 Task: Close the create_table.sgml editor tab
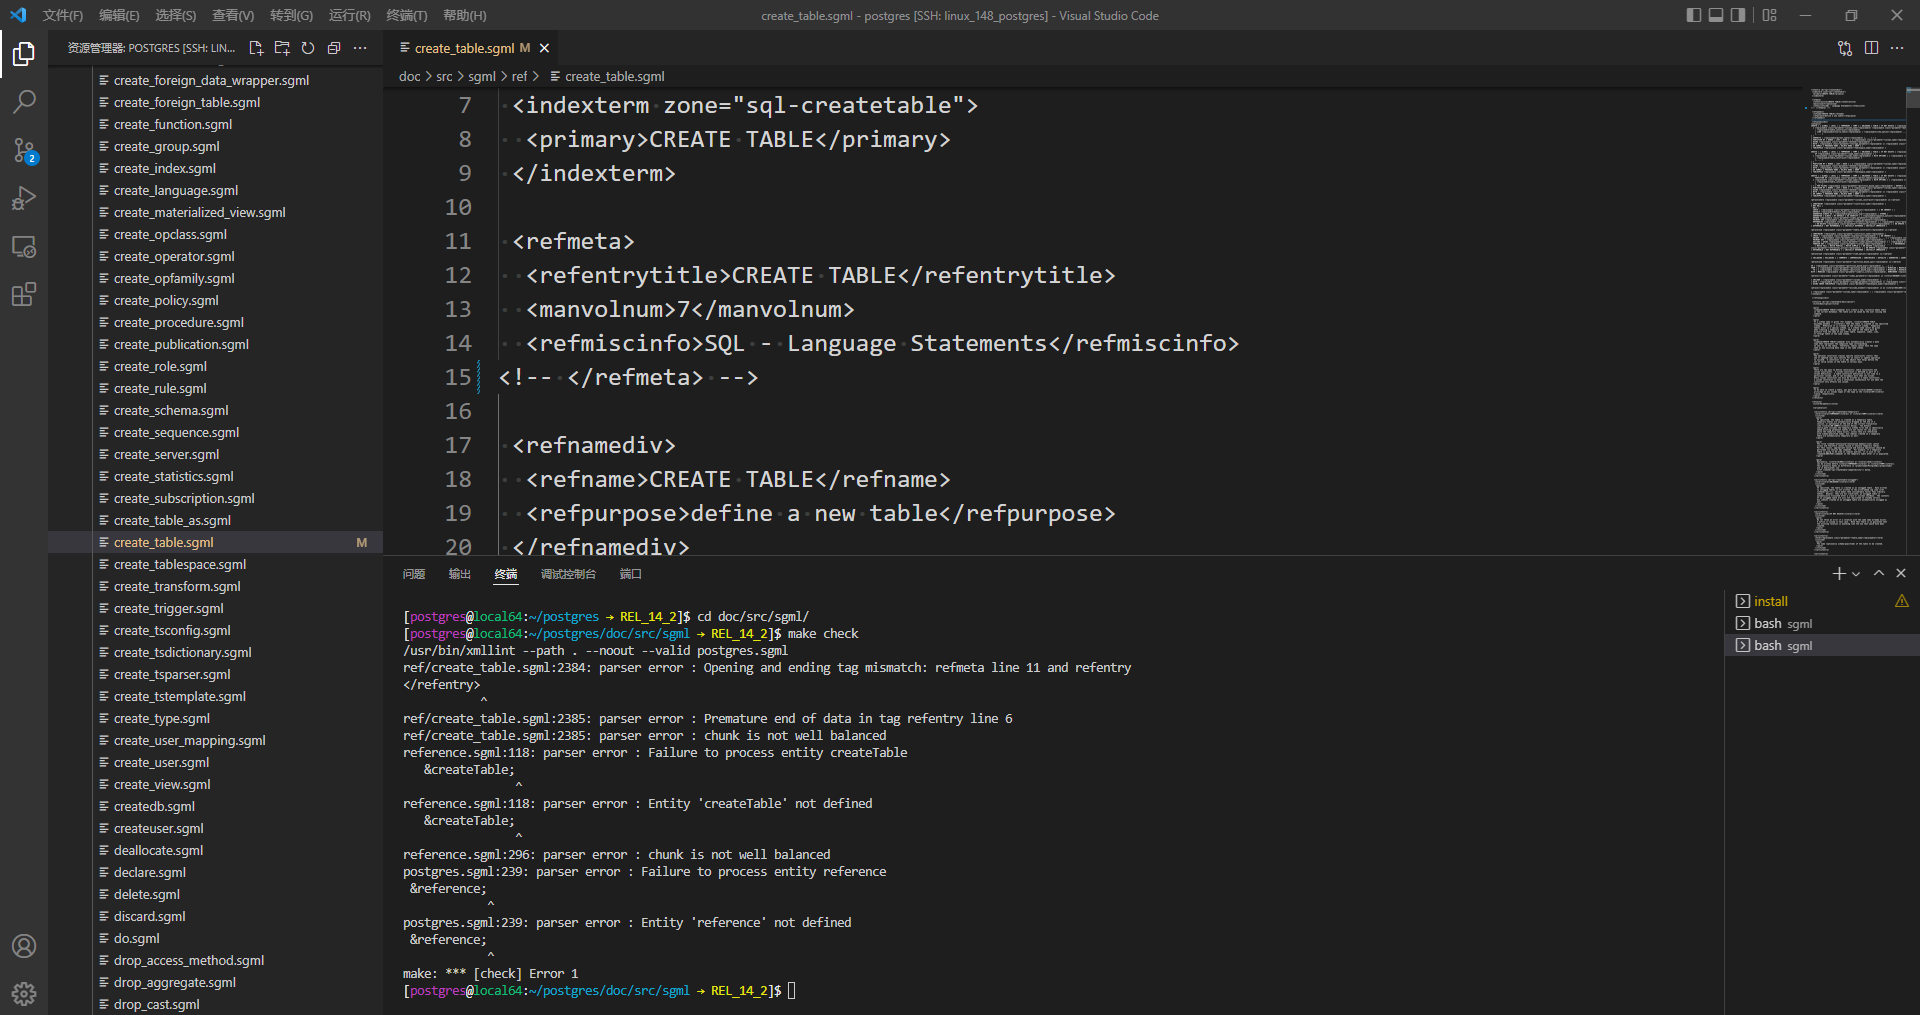544,48
